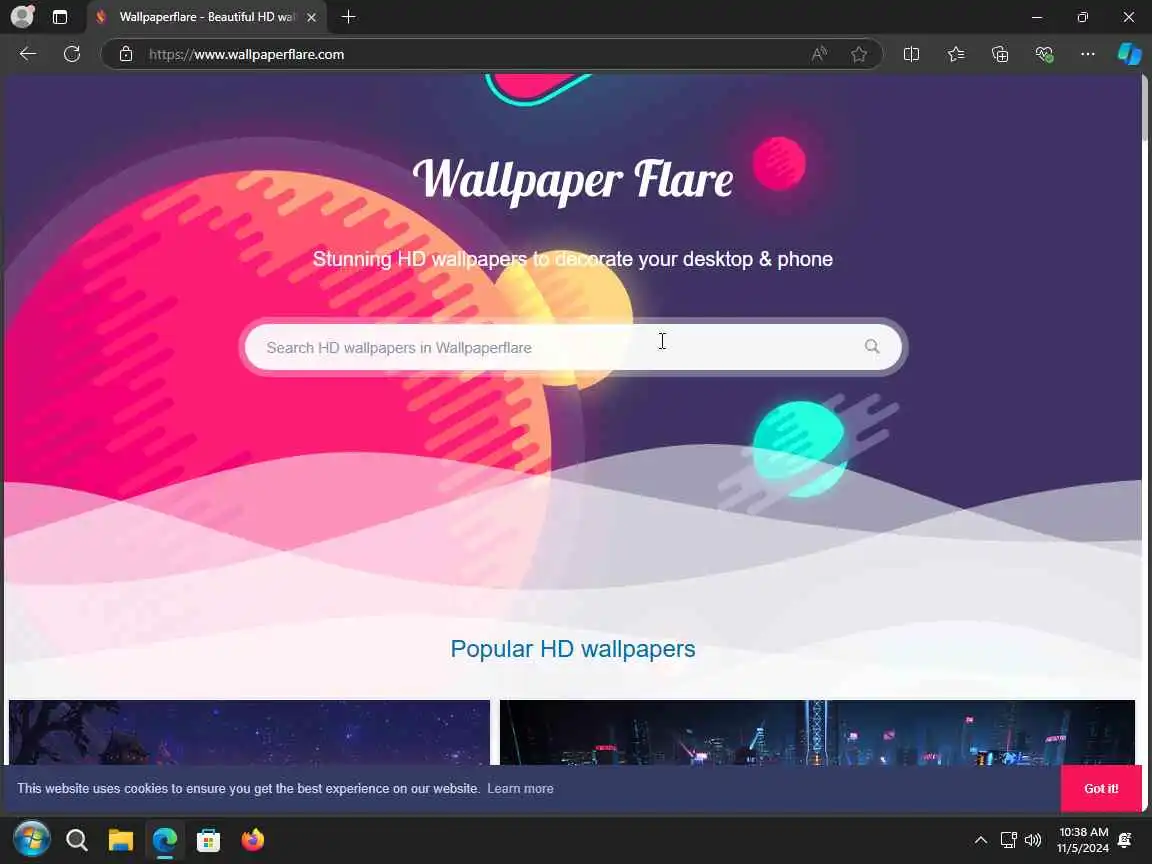The height and width of the screenshot is (864, 1152).
Task: Open the Windows Start button
Action: click(32, 839)
